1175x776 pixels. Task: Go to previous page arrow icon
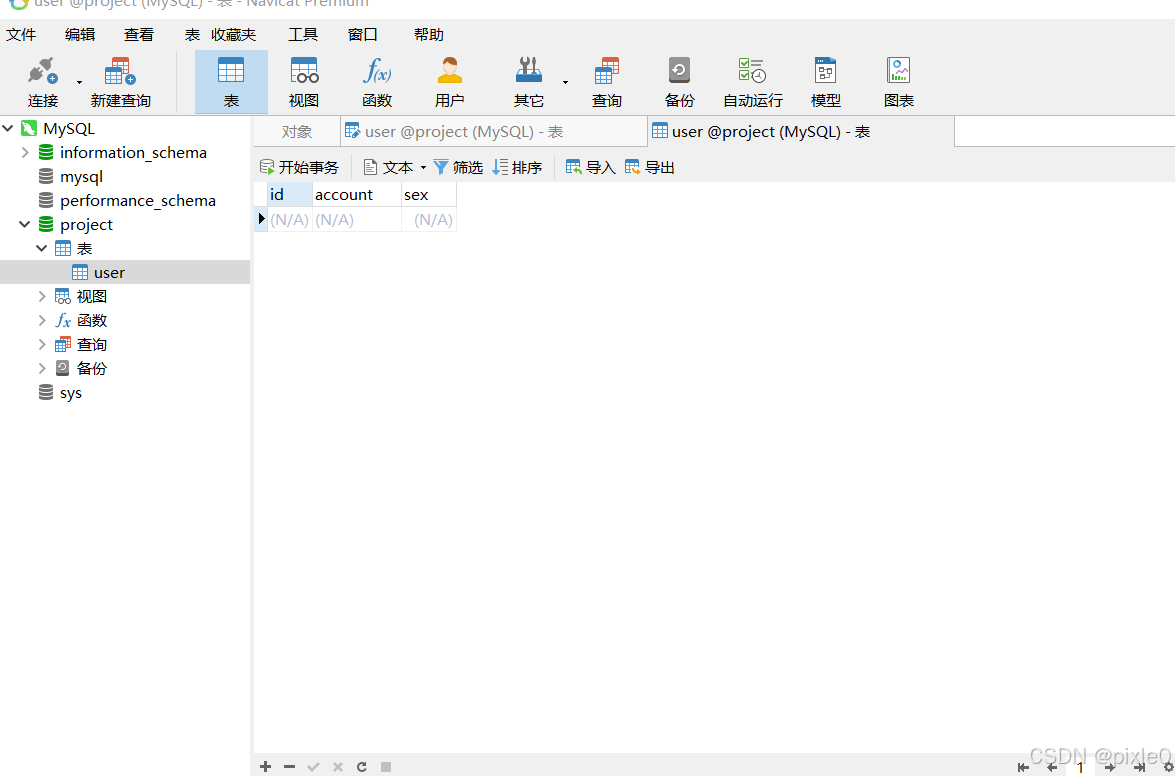click(x=1052, y=768)
